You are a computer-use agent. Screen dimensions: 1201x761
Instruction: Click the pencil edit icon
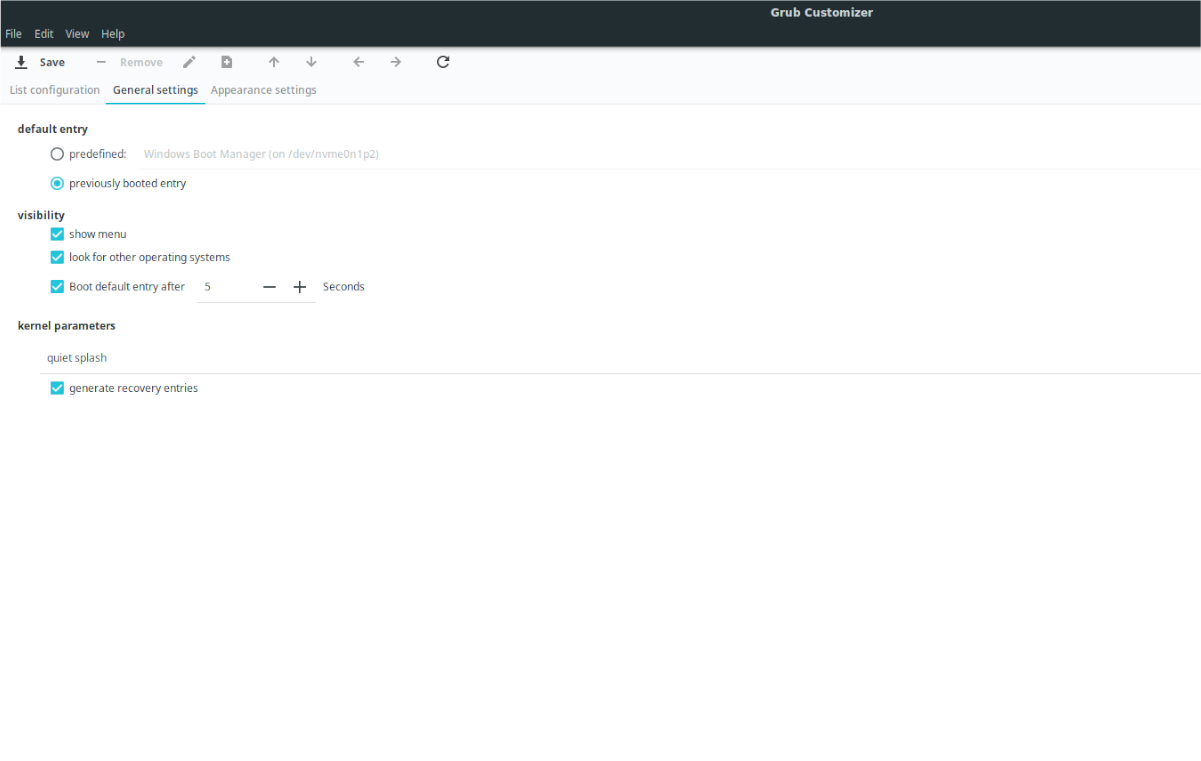(189, 62)
